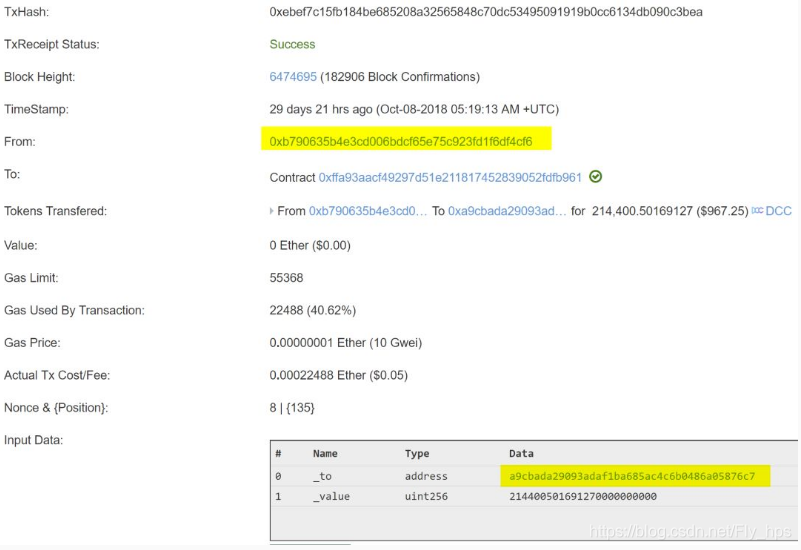
Task: Click Actual Tx Cost 0.00022488 Ether
Action: 339,375
